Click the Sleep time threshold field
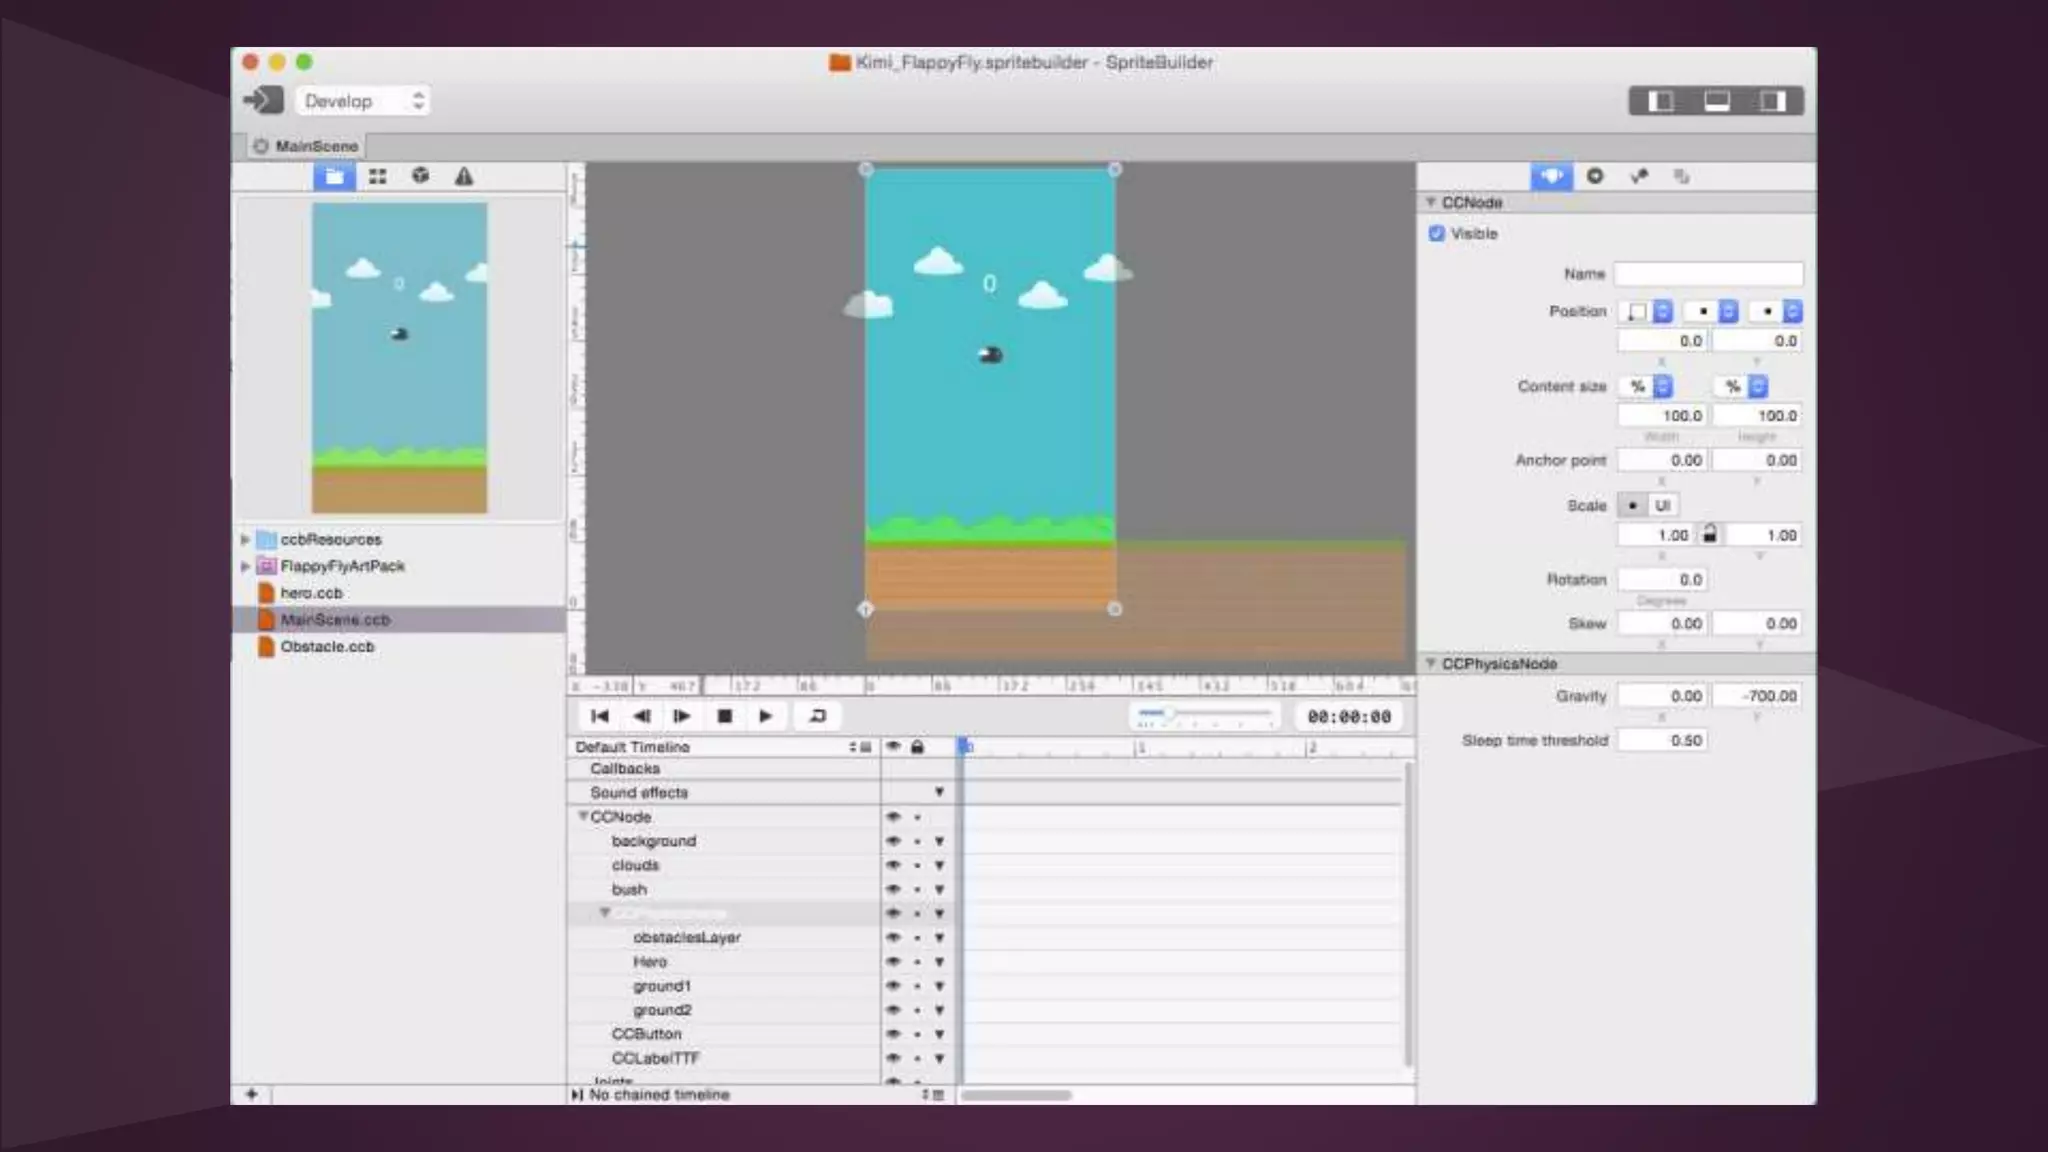The height and width of the screenshot is (1152, 2048). point(1662,741)
